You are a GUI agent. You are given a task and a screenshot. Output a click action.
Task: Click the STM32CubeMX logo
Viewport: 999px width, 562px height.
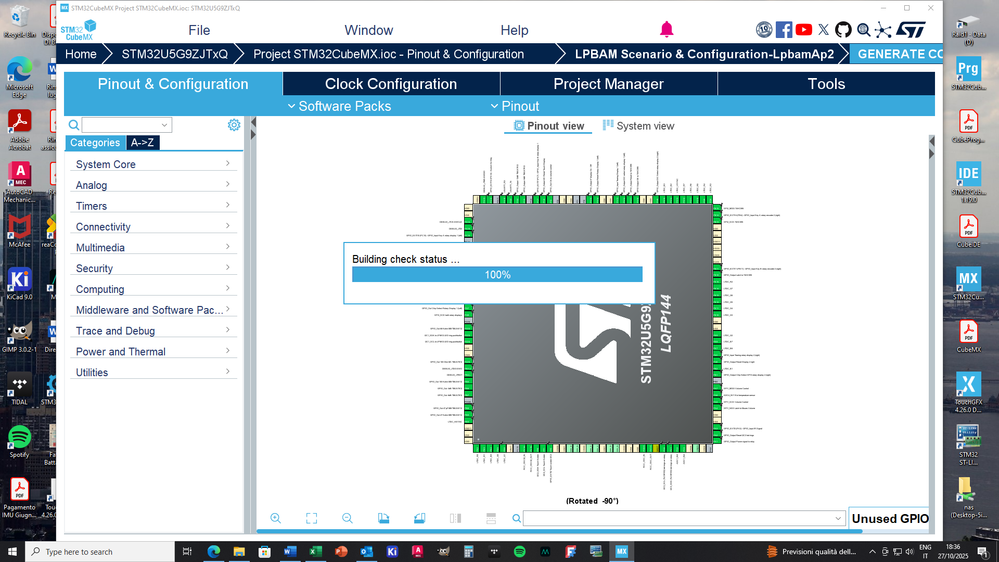(78, 30)
